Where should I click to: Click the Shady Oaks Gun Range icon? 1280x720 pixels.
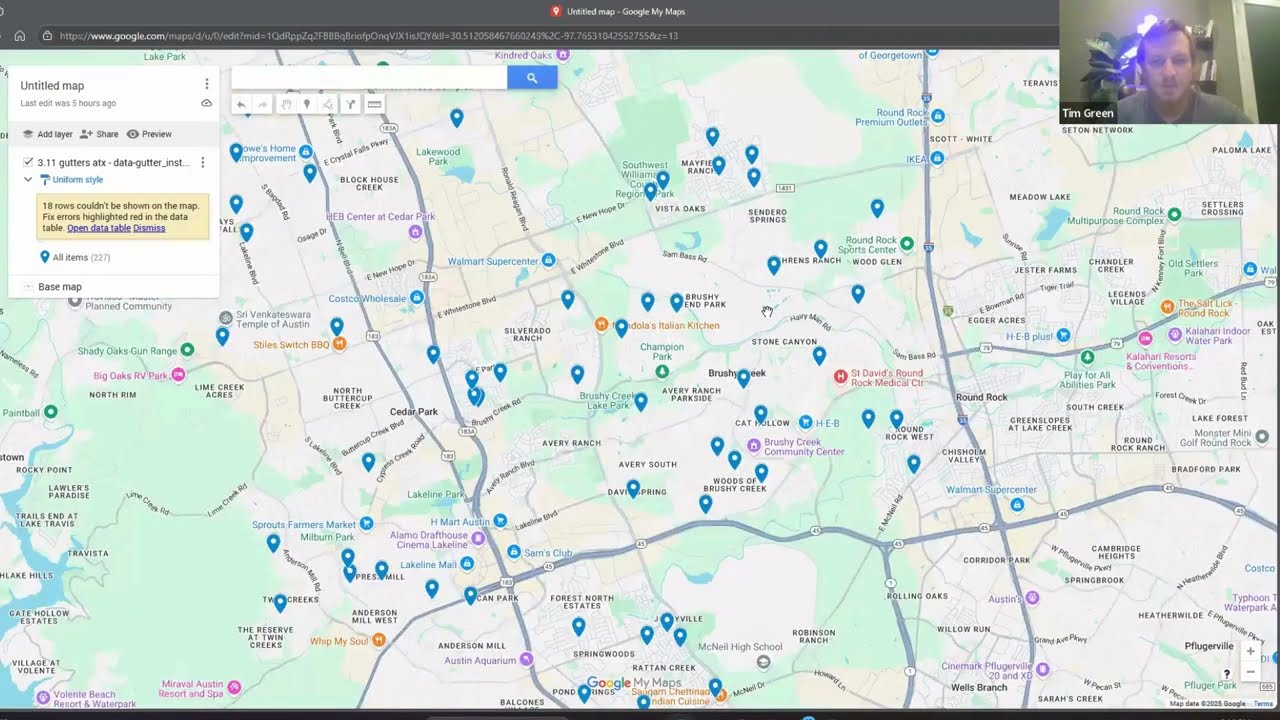[x=187, y=350]
